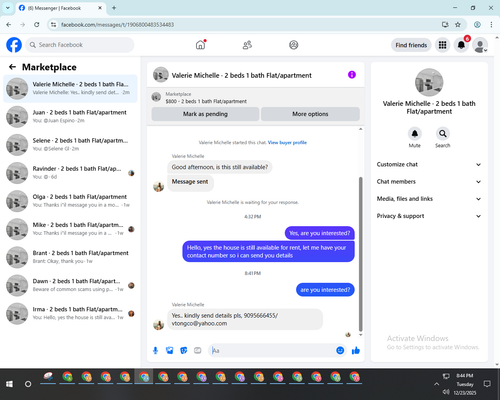Open a new browser tab
The height and width of the screenshot is (400, 500).
(114, 8)
